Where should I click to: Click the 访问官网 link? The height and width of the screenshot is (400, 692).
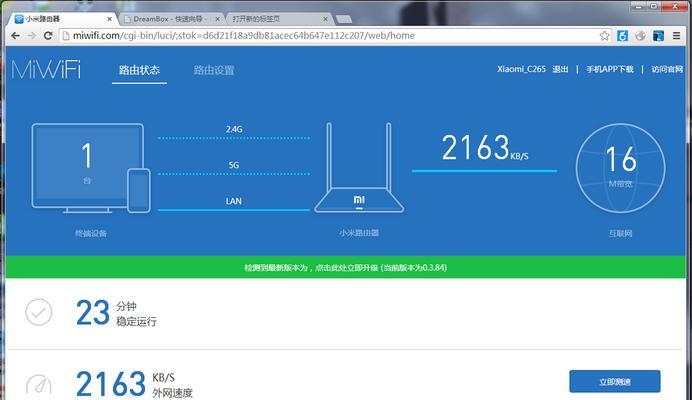667,69
